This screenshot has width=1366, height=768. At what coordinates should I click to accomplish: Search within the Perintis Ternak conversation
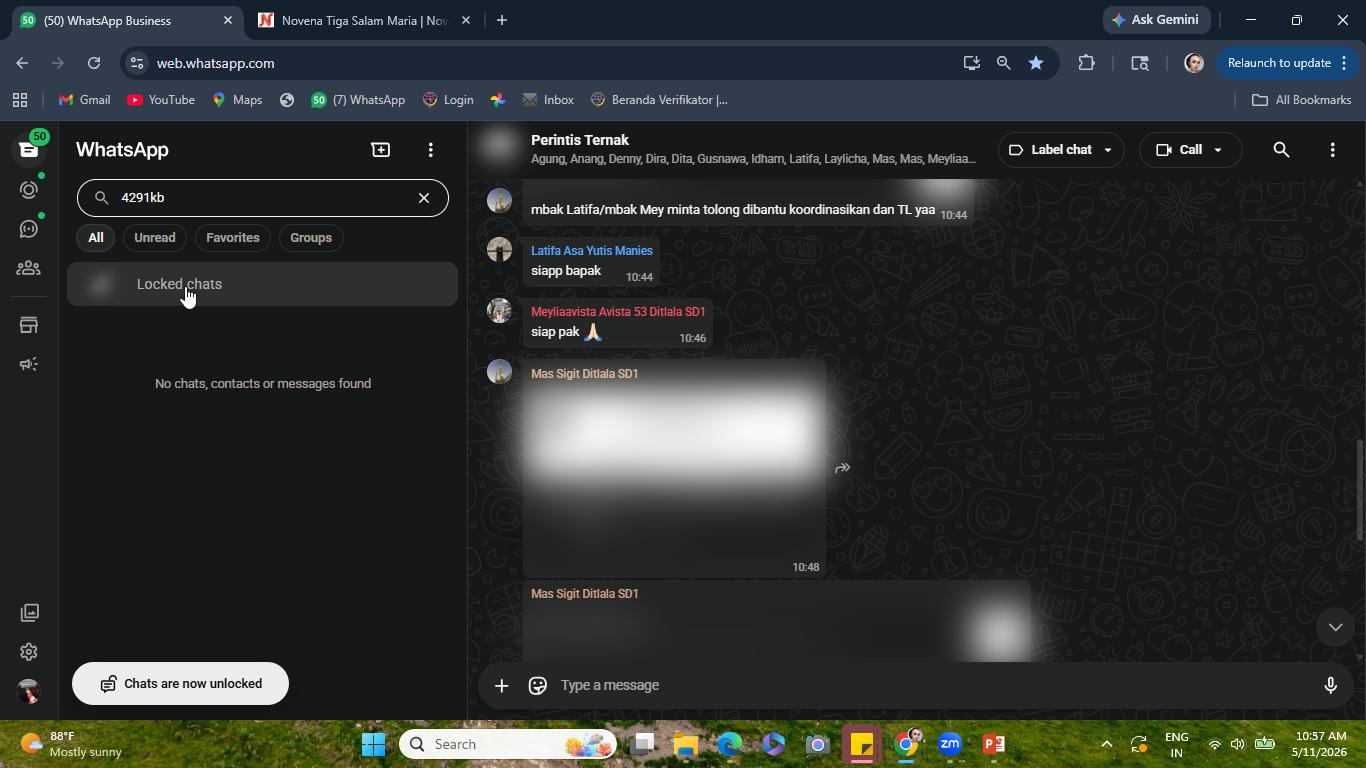(1281, 150)
